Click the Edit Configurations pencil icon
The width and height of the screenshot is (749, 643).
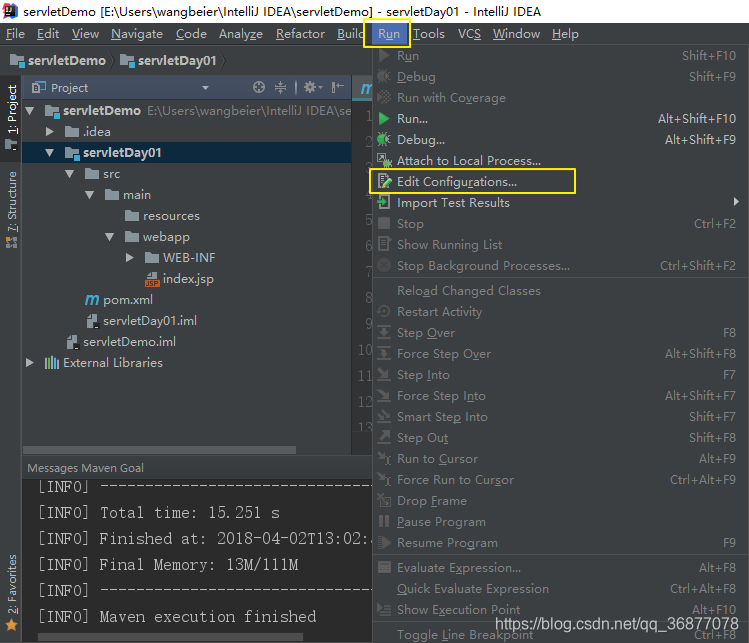coord(384,182)
